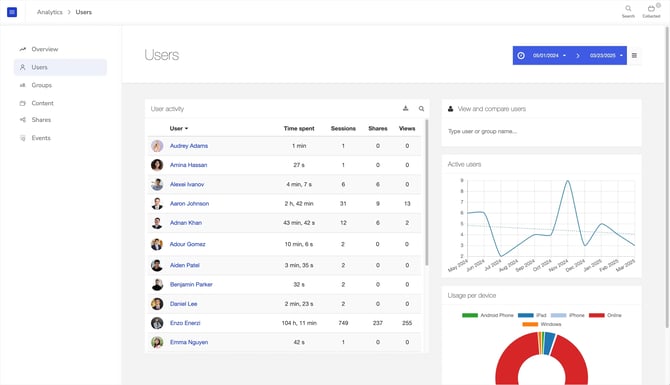Open the Events section
The image size is (670, 385).
point(41,138)
